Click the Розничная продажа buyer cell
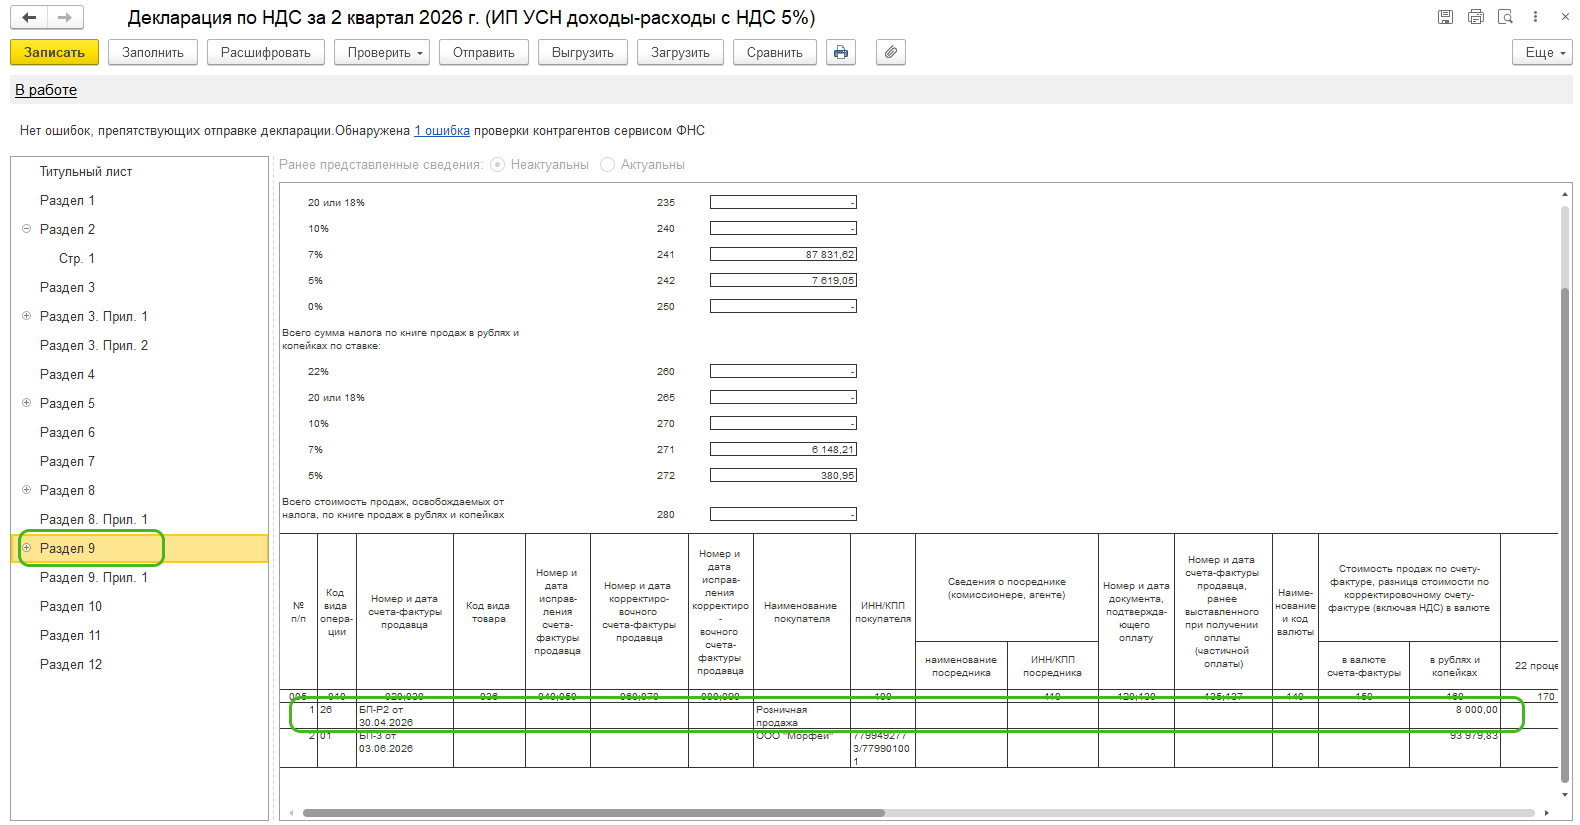1580x825 pixels. point(802,716)
